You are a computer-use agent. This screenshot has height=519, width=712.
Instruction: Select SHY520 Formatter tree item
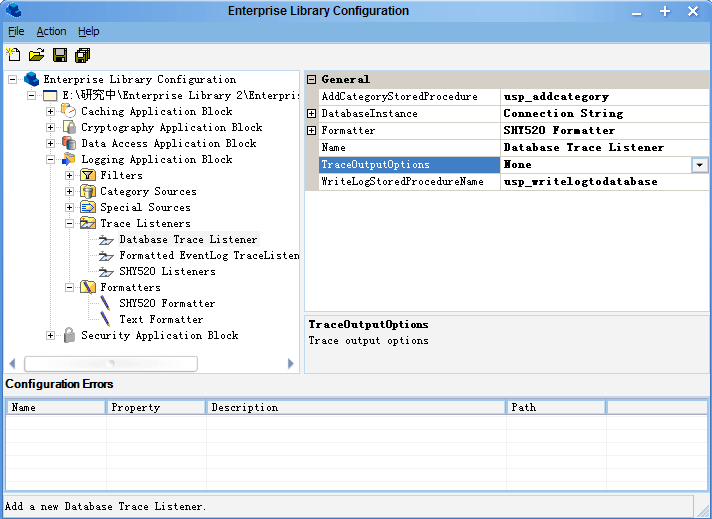pyautogui.click(x=167, y=303)
